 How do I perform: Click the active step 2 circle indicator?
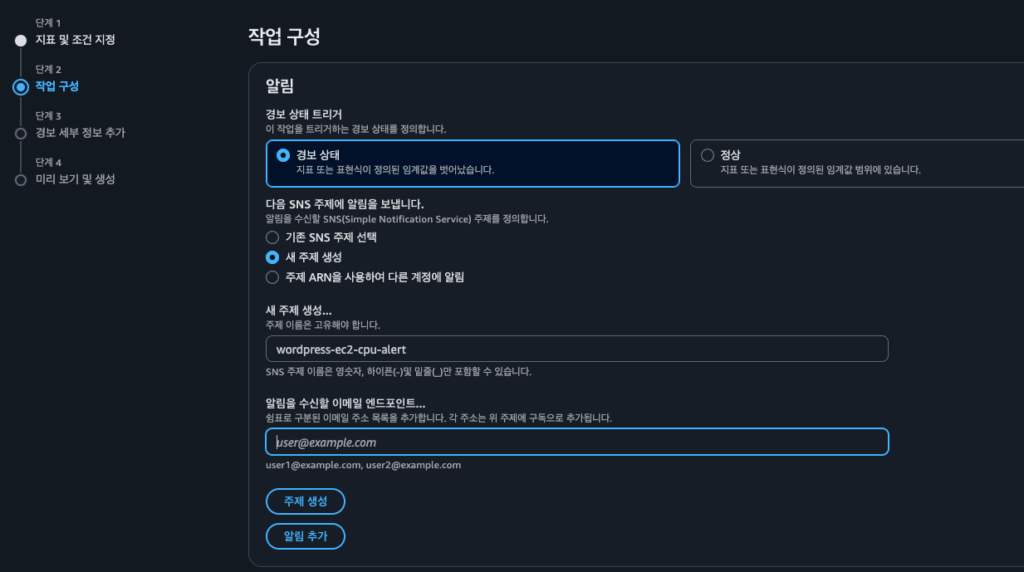pos(20,87)
